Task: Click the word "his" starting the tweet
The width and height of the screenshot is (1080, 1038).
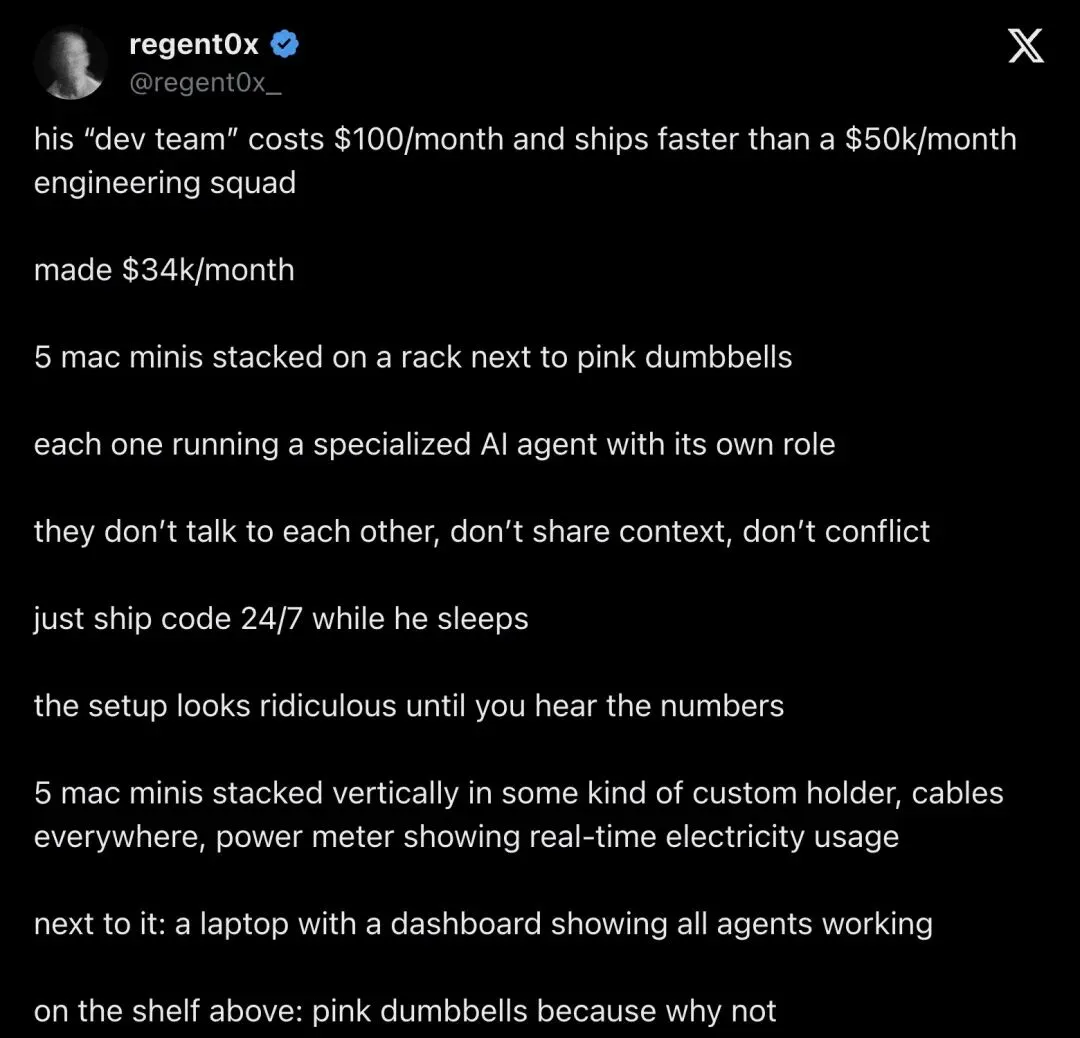Action: (54, 139)
